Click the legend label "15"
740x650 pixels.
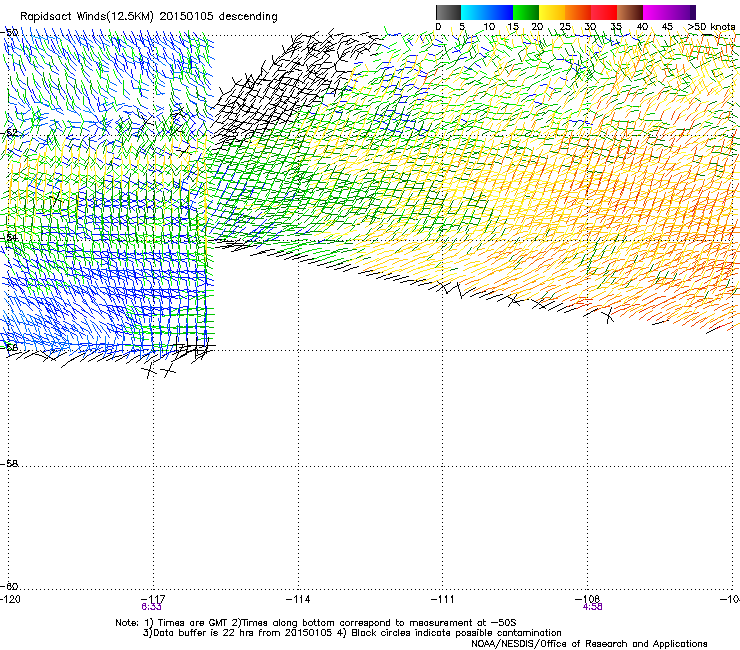point(513,27)
